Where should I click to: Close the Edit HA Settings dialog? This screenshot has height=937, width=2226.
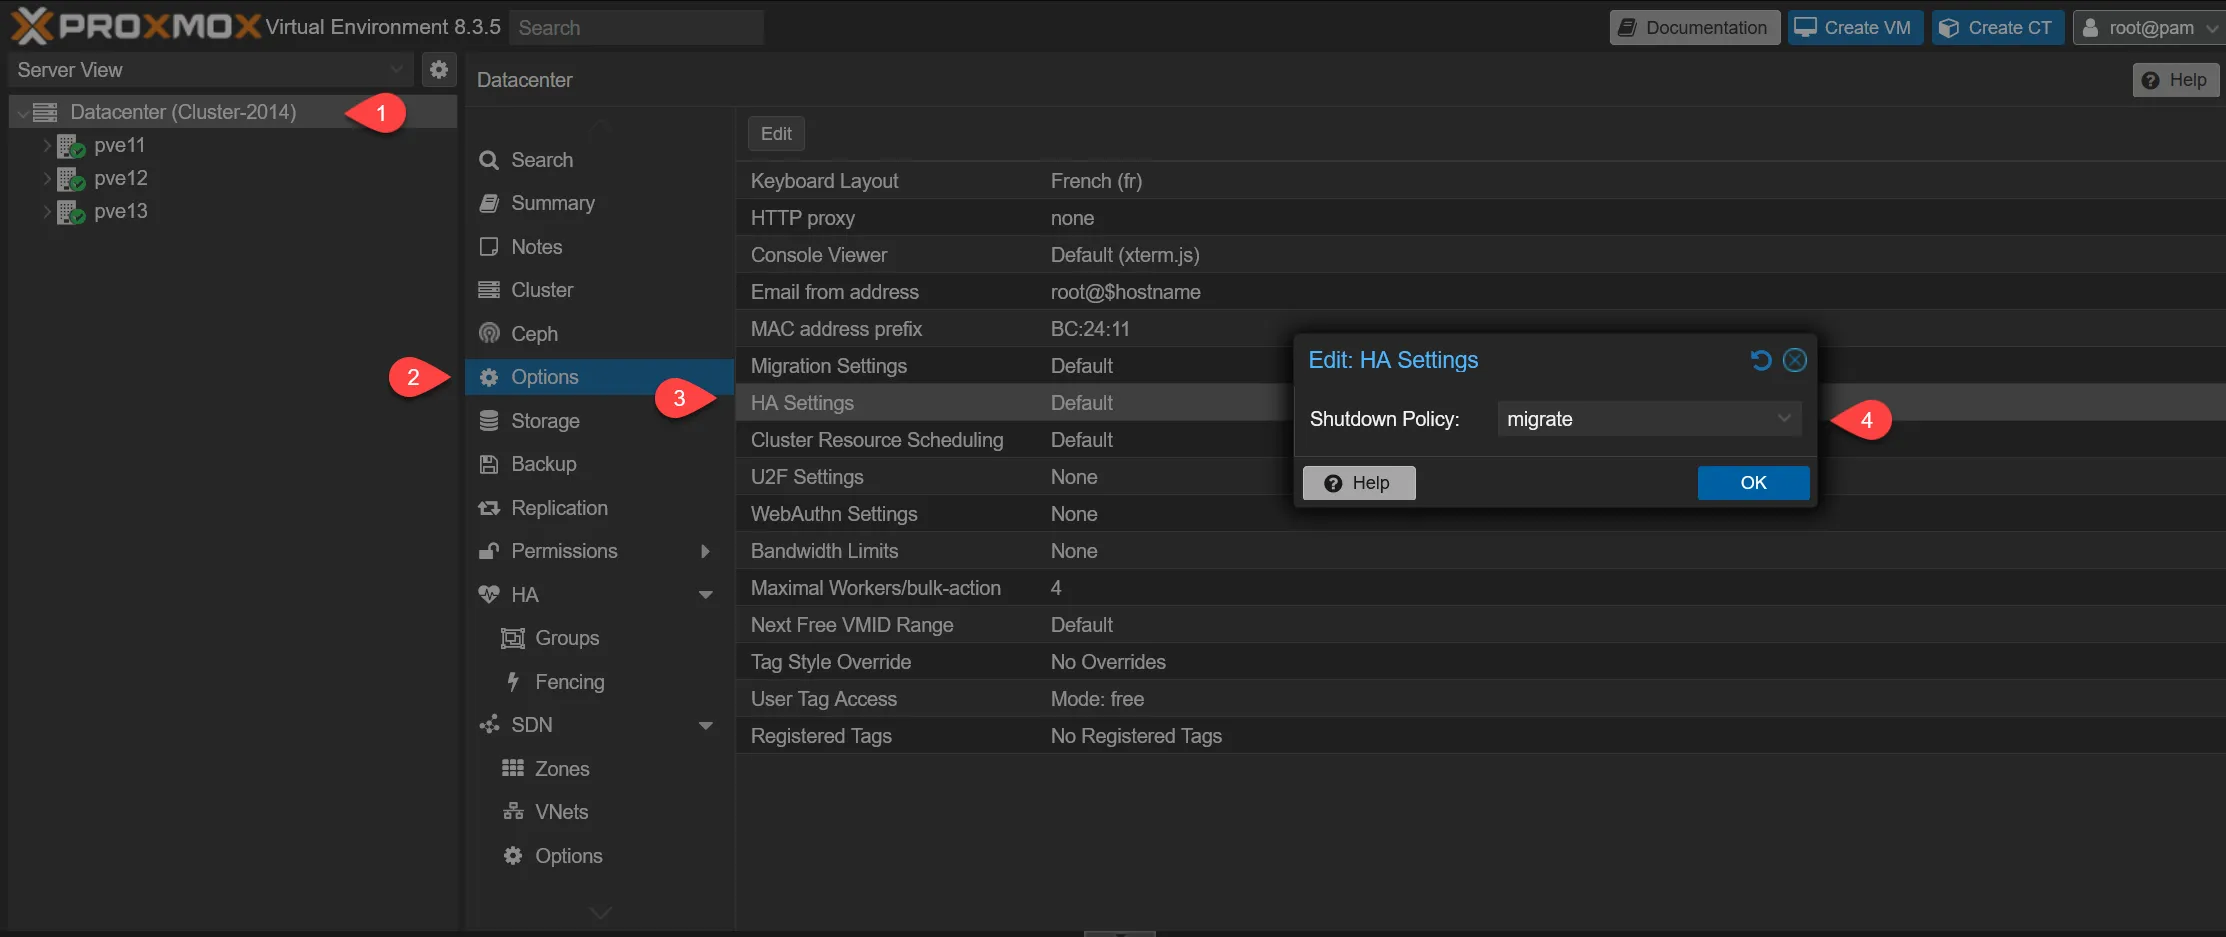pos(1795,360)
